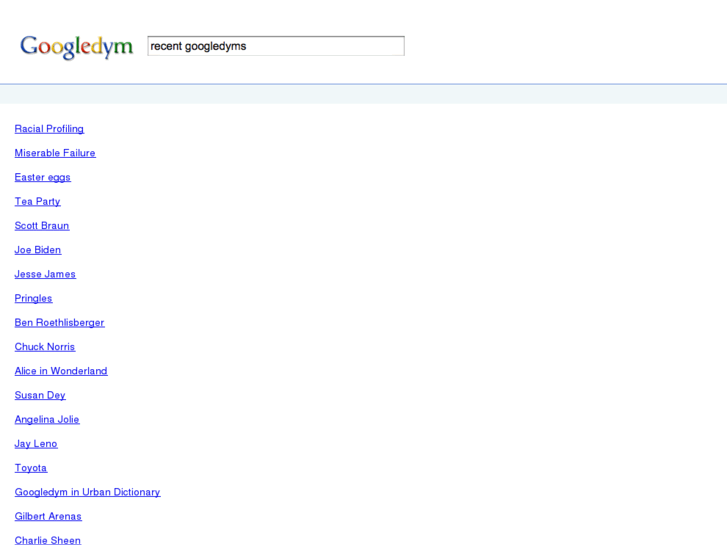Open the Racial Profiling link
This screenshot has width=727, height=545.
[x=49, y=129]
